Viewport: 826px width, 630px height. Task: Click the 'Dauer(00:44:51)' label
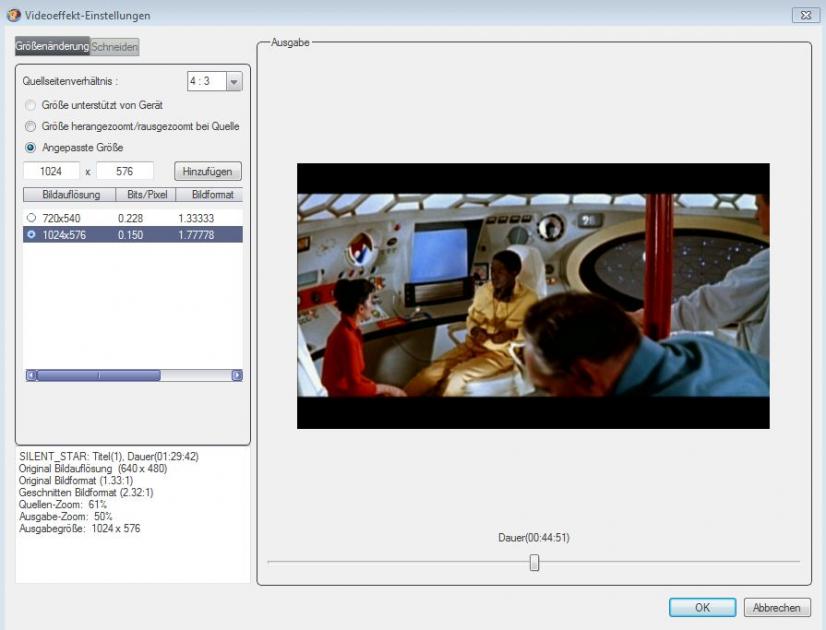534,537
